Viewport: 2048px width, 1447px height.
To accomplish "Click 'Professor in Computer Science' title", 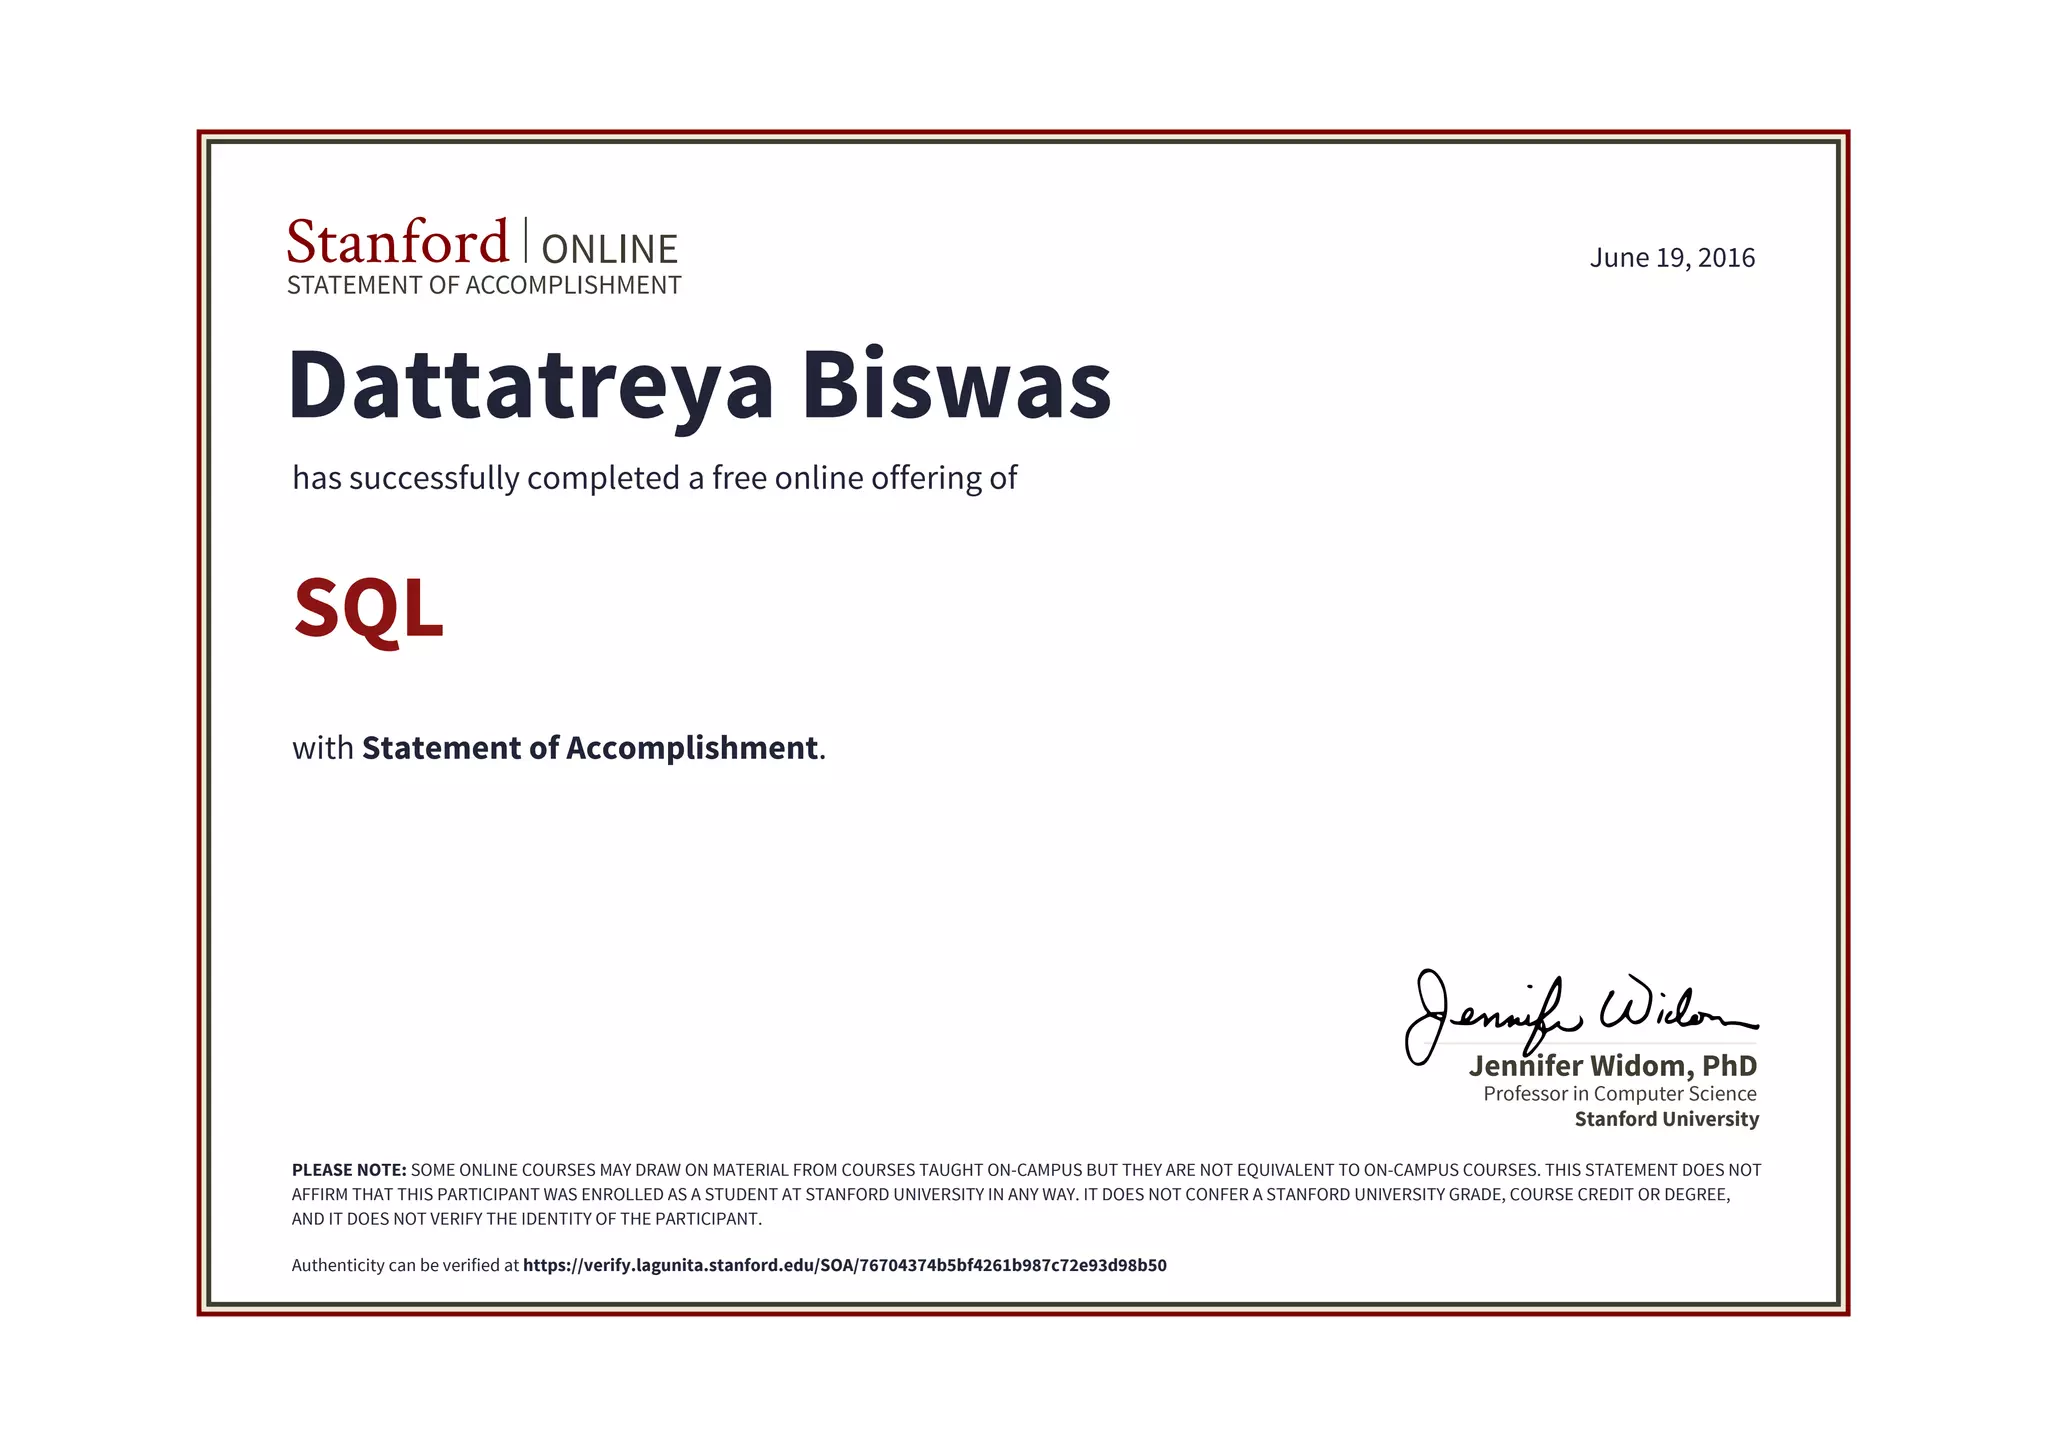I will point(1619,1094).
